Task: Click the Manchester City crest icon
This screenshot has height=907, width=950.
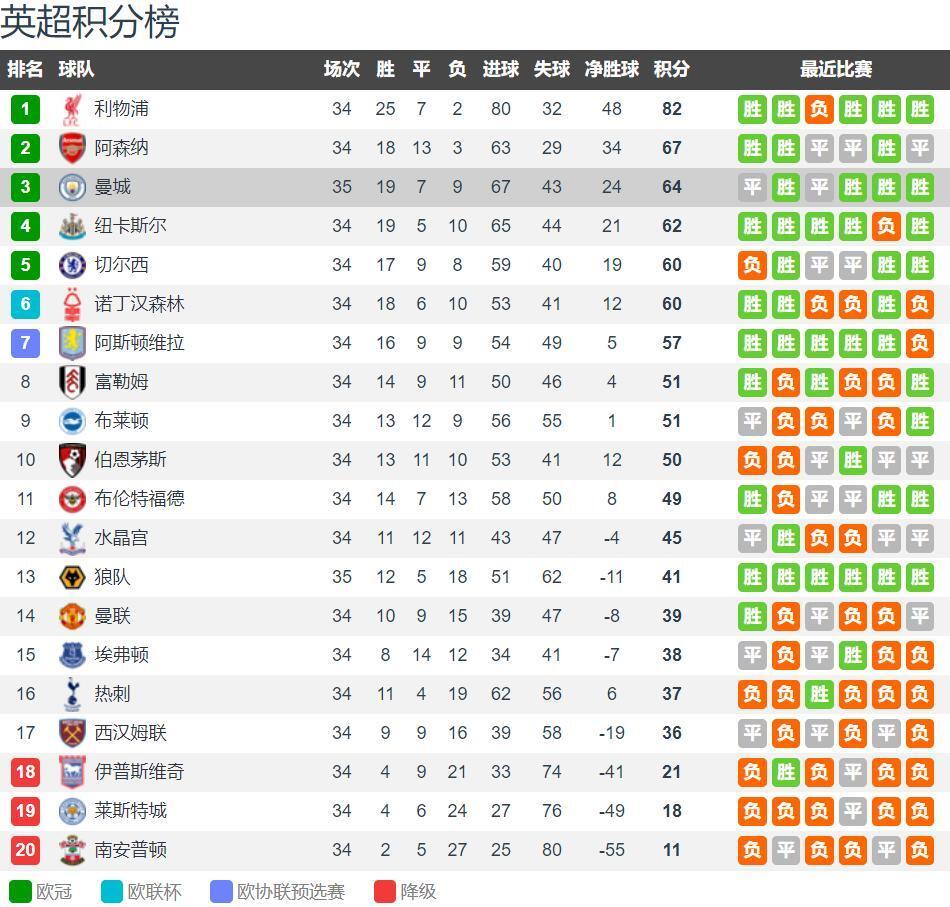Action: 72,187
